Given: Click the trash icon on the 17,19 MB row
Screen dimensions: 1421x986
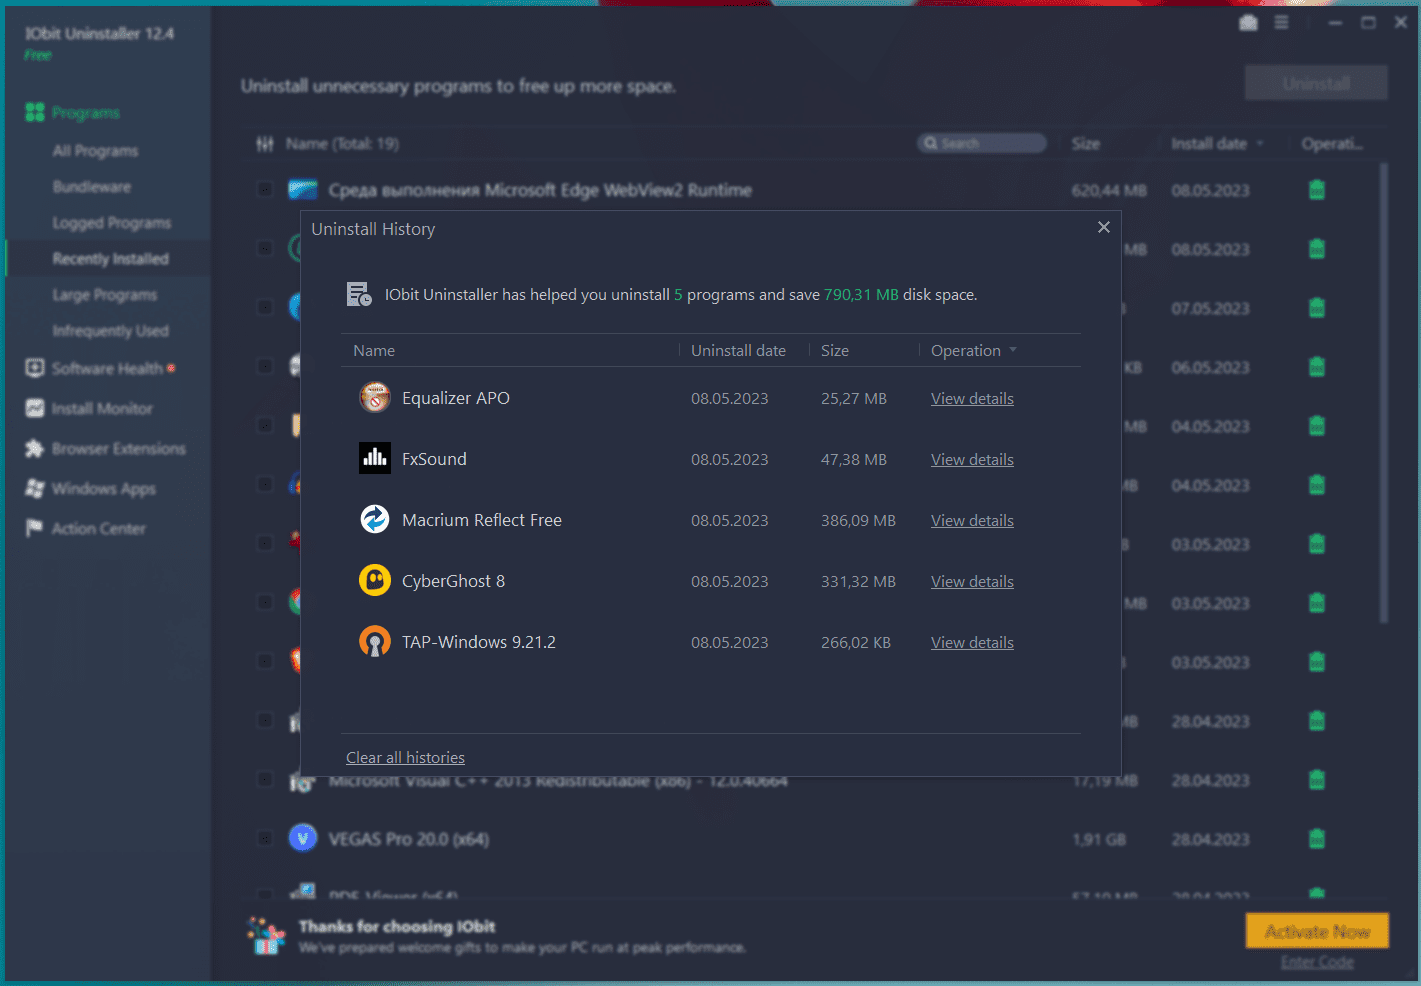Looking at the screenshot, I should pyautogui.click(x=1317, y=780).
